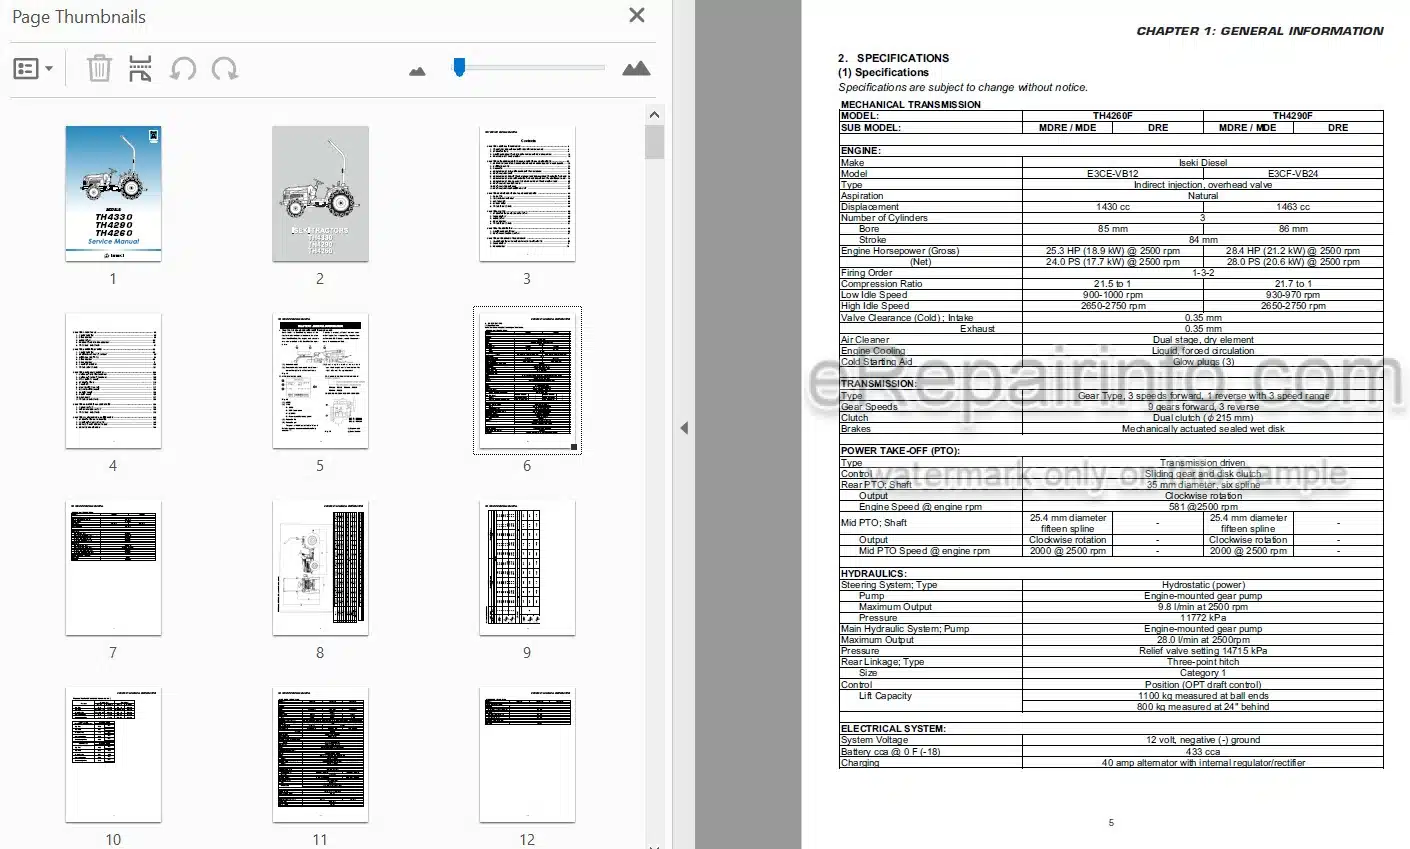Image resolution: width=1410 pixels, height=849 pixels.
Task: Collapse the navigation pane with arrow
Action: tap(684, 428)
